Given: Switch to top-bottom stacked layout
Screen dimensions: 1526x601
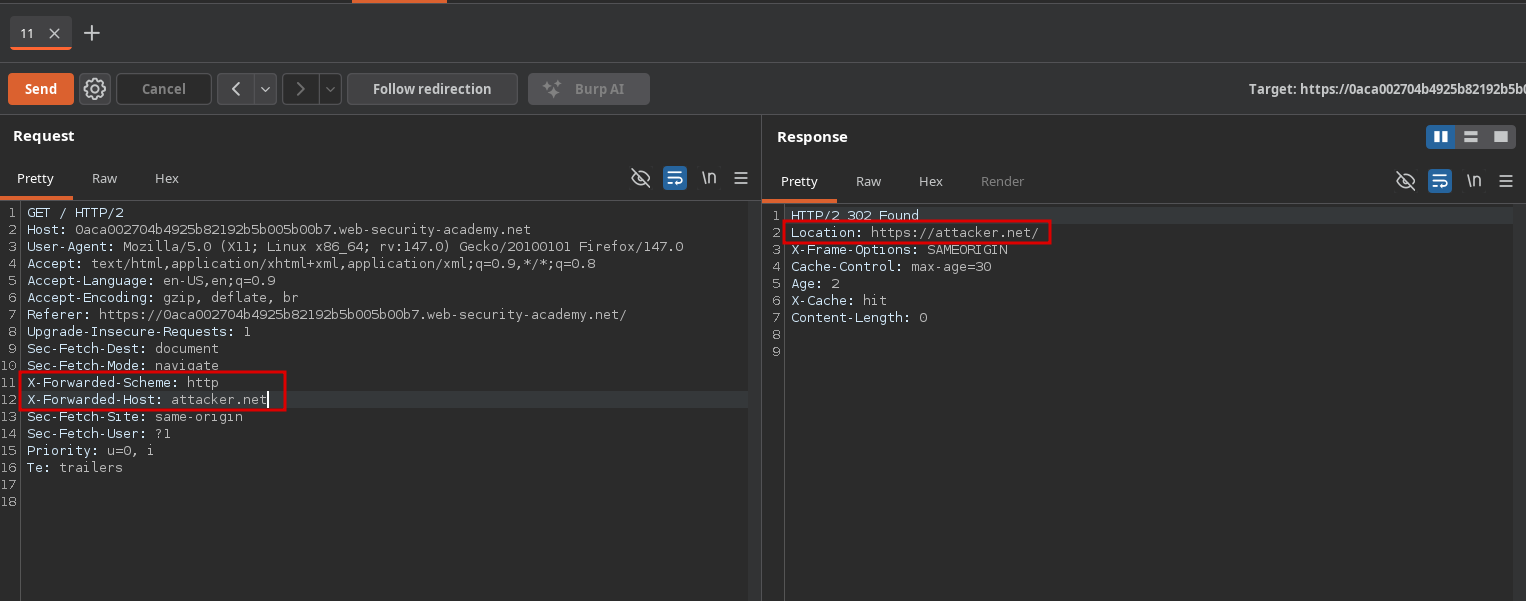Looking at the screenshot, I should tap(1471, 137).
